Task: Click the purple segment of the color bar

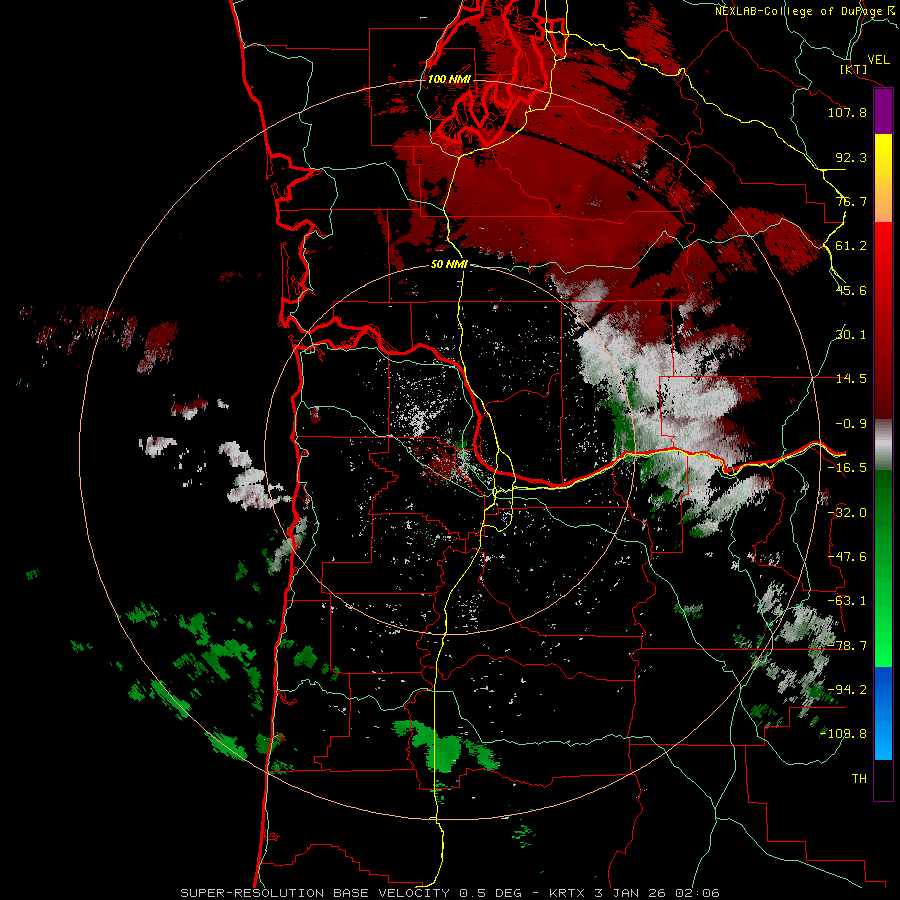Action: point(883,111)
